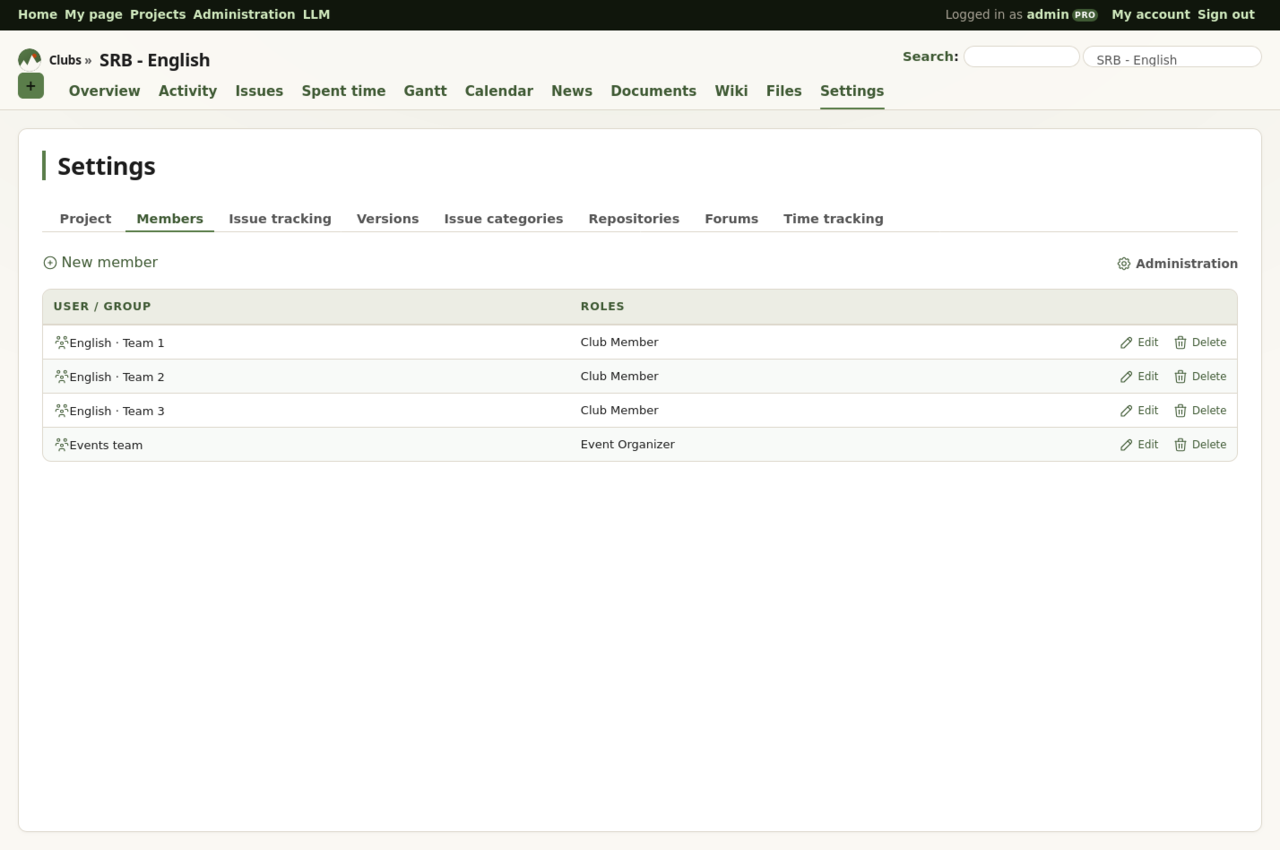This screenshot has width=1280, height=850.
Task: Open My page in the top menu
Action: pos(94,15)
